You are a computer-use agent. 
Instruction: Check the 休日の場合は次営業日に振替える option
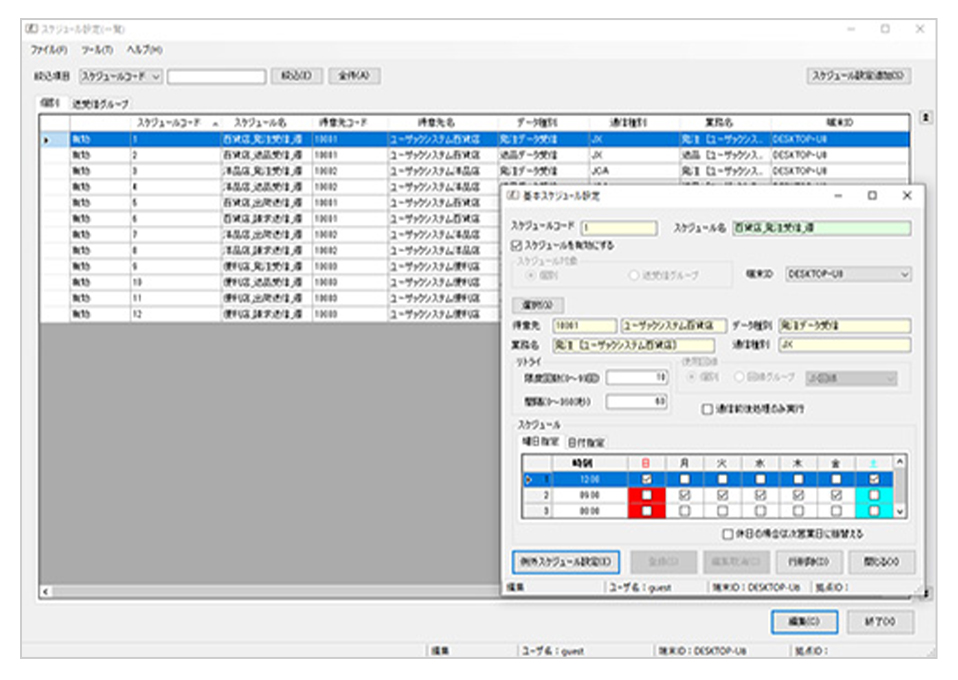[x=727, y=534]
